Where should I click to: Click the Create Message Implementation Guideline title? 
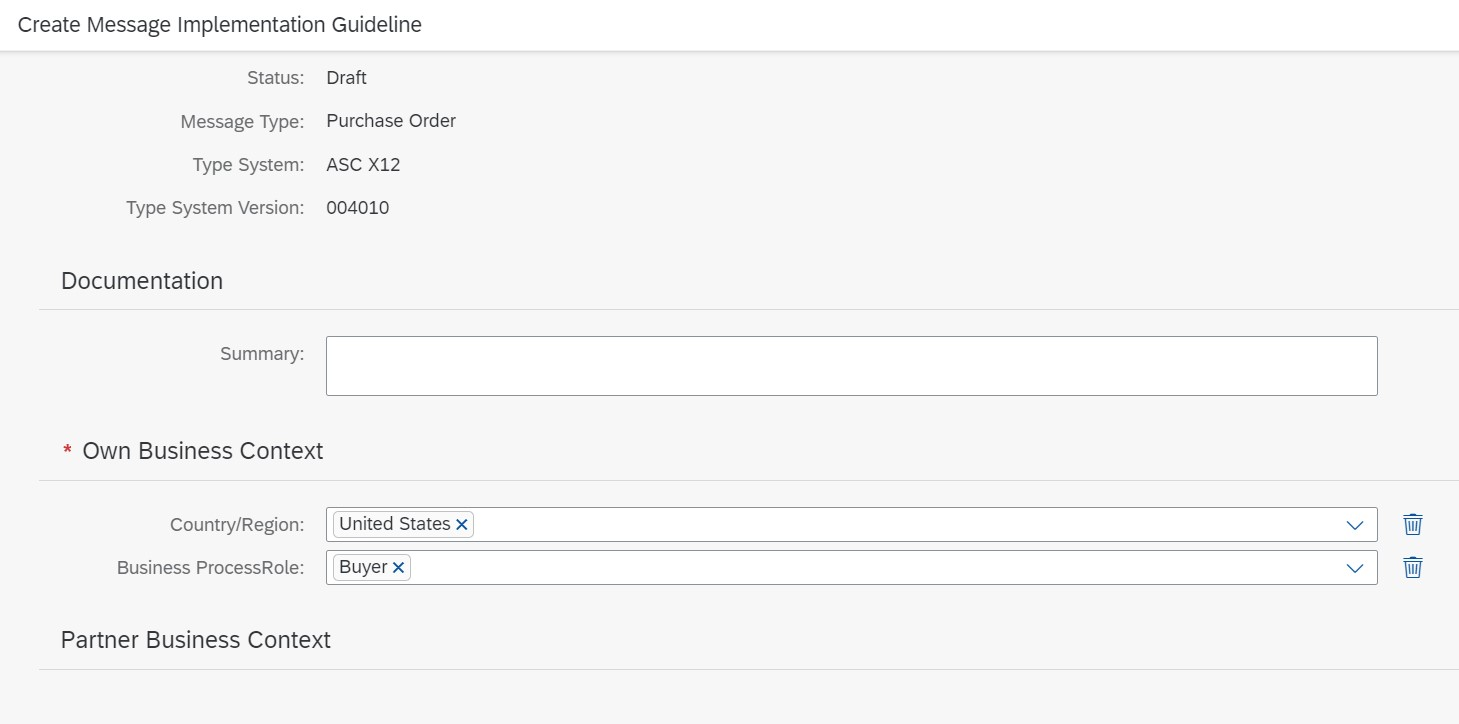pyautogui.click(x=220, y=25)
